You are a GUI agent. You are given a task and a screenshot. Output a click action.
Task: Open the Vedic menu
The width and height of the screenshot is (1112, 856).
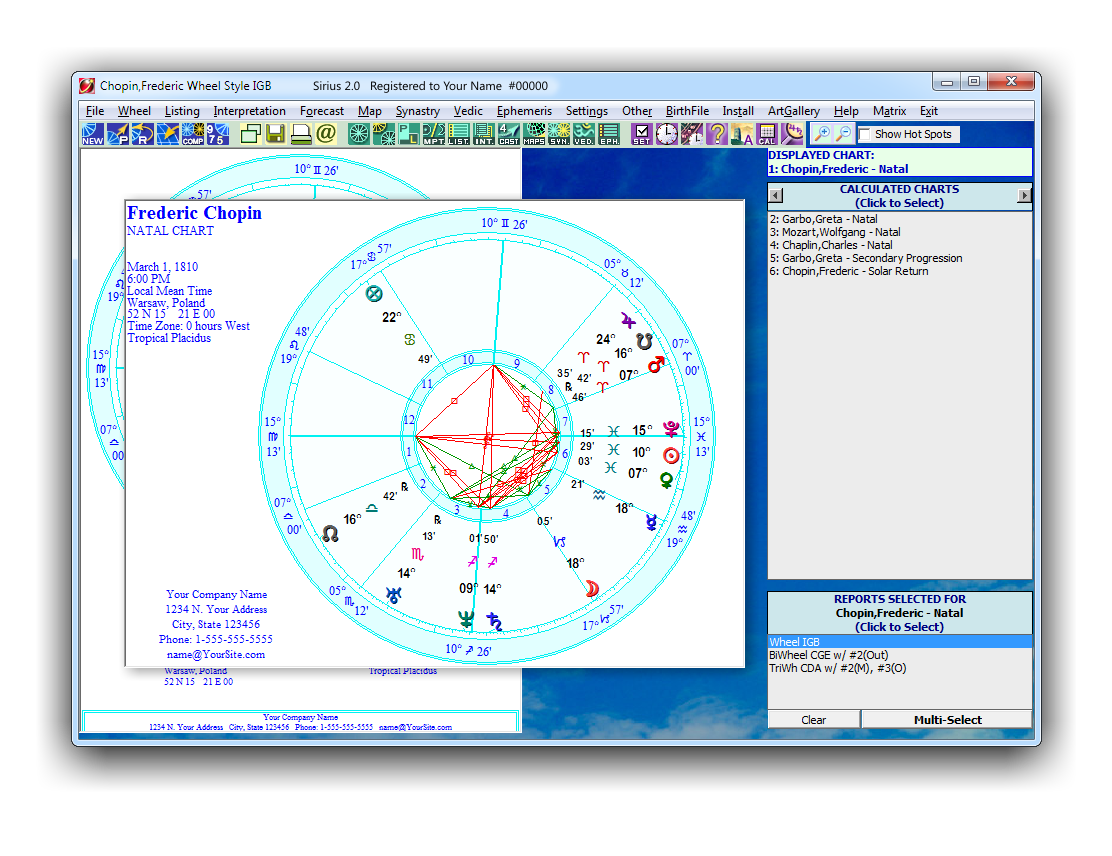click(468, 111)
